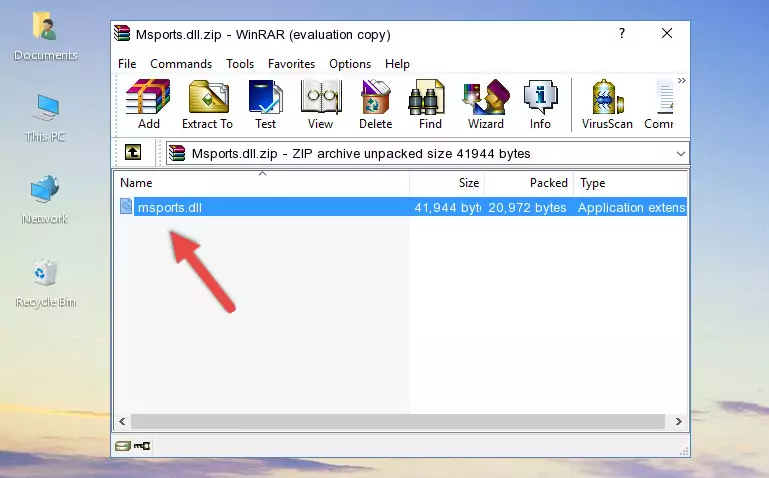Select the Recycle Bin desktop icon
Viewport: 769px width, 478px height.
46,283
